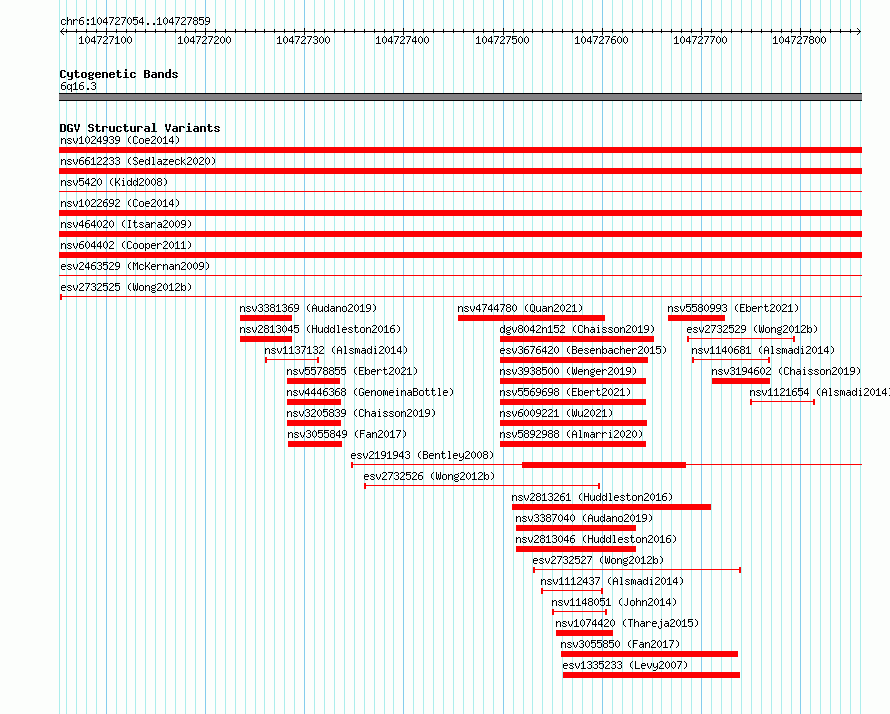Click the nsv464020 (Itsara2009) label
The width and height of the screenshot is (890, 714).
[126, 224]
